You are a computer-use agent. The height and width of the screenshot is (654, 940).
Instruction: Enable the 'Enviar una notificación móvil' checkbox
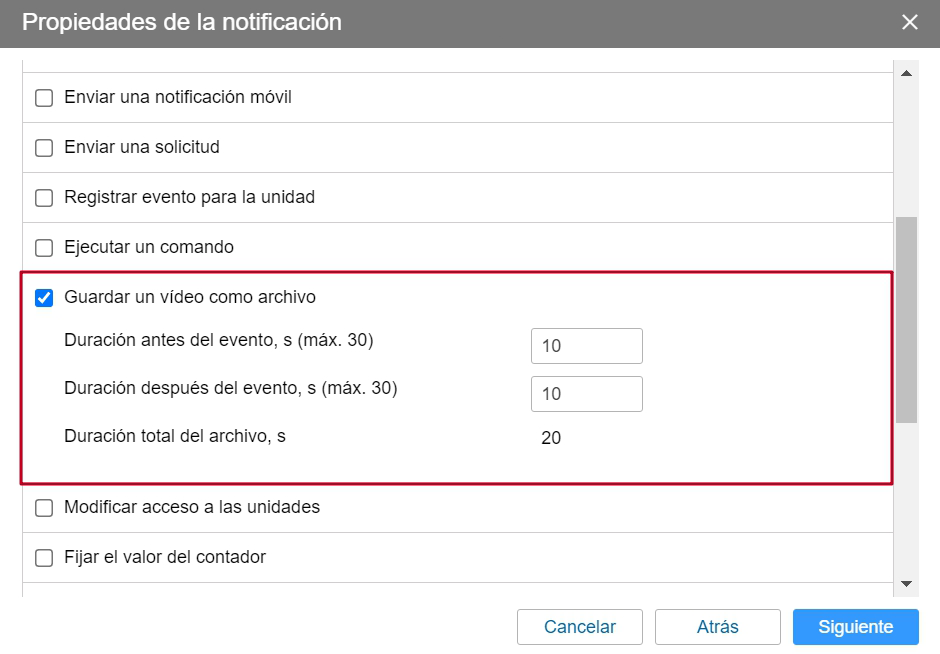coord(44,96)
